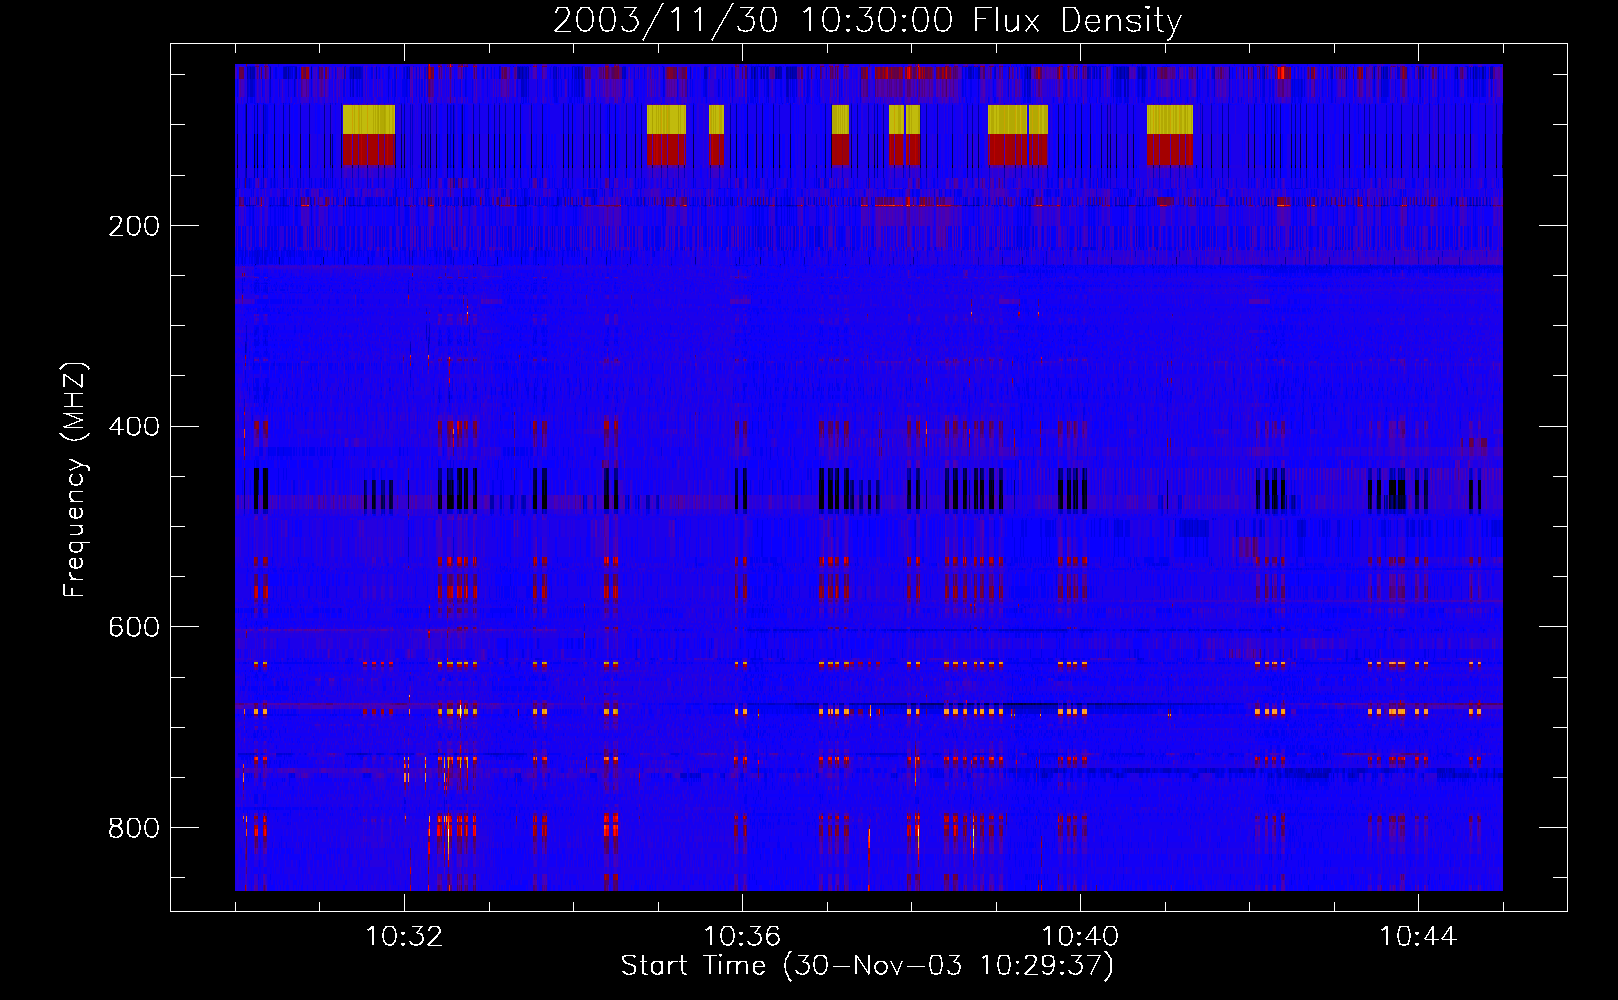Click the 10:32 time tick label
The width and height of the screenshot is (1618, 1000).
(404, 936)
